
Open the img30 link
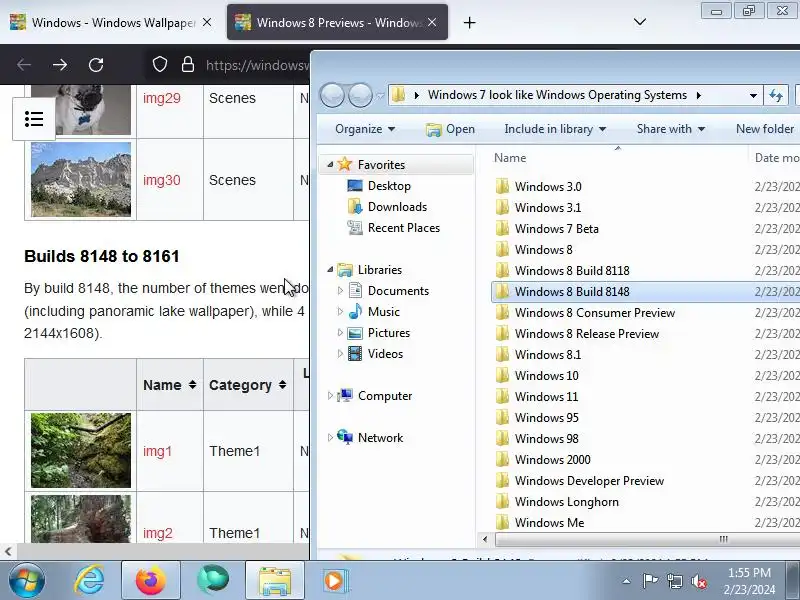[162, 180]
